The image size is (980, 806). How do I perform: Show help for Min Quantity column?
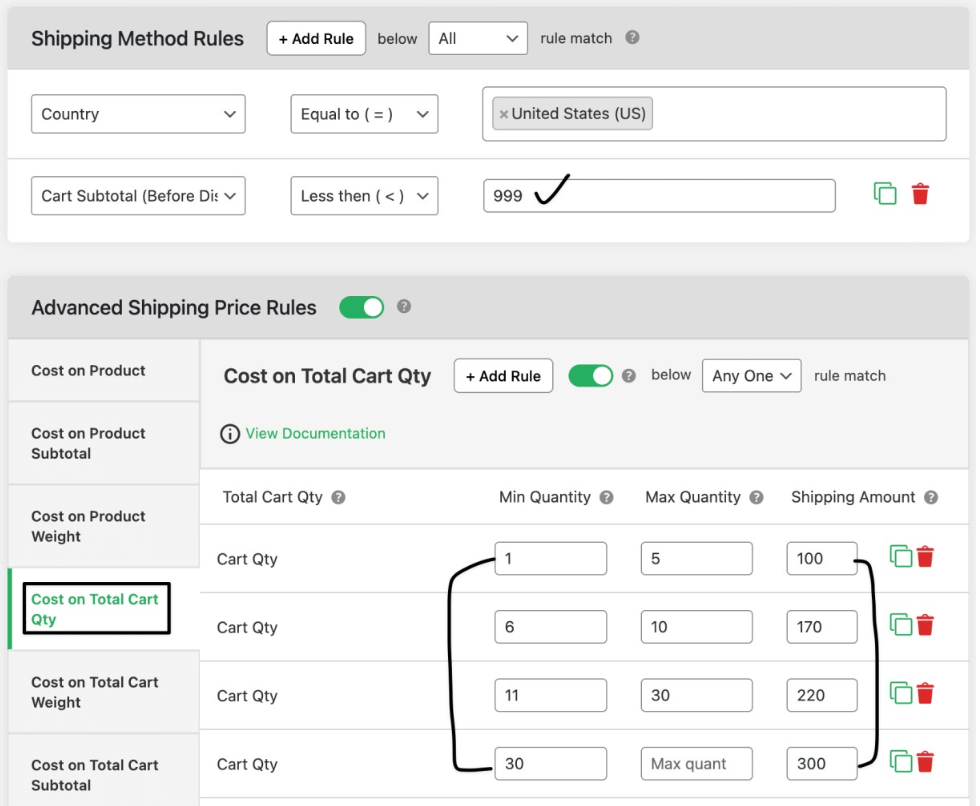click(606, 497)
